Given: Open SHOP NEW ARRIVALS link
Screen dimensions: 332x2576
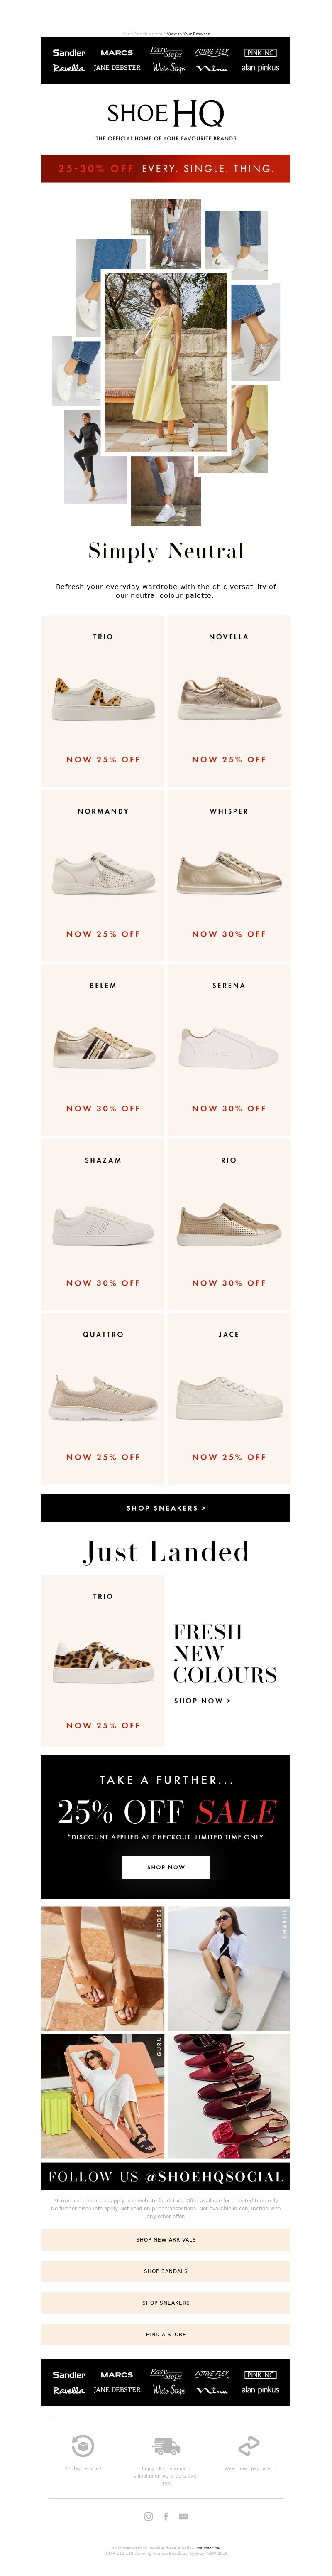Looking at the screenshot, I should point(166,2240).
